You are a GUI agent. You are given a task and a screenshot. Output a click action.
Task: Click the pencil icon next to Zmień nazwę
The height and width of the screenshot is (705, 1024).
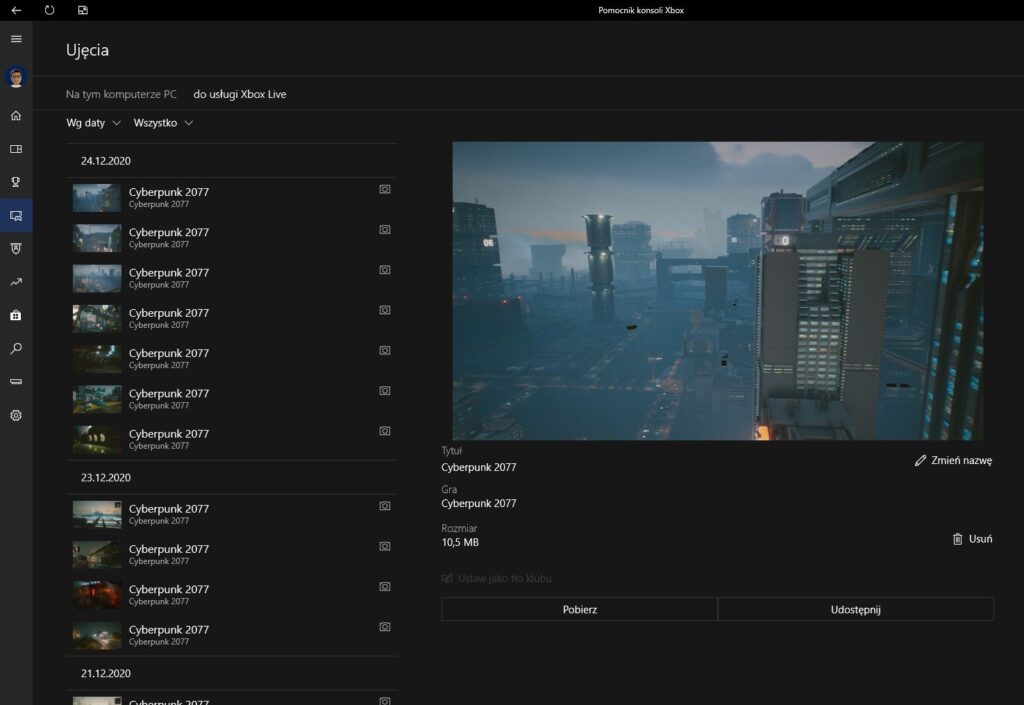(x=920, y=460)
